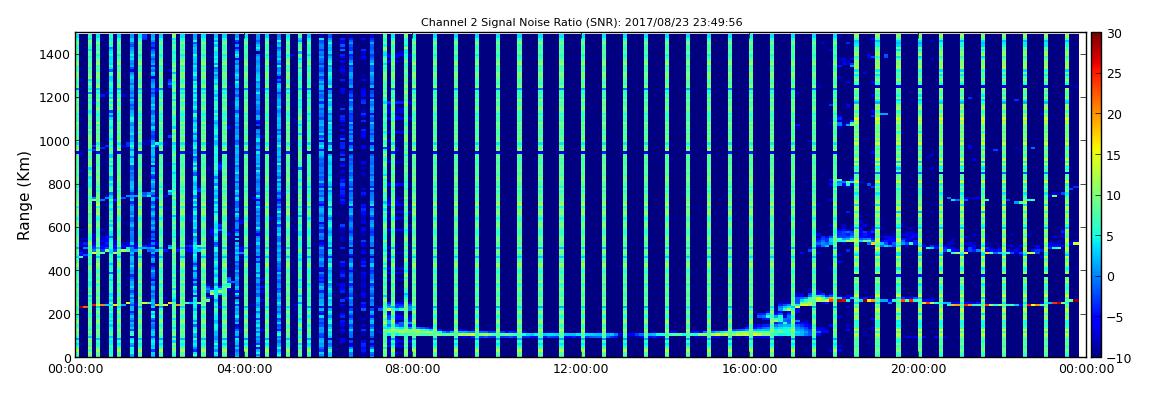Click the x-axis tick label 04:00:00
This screenshot has width=1150, height=407.
coord(243,369)
